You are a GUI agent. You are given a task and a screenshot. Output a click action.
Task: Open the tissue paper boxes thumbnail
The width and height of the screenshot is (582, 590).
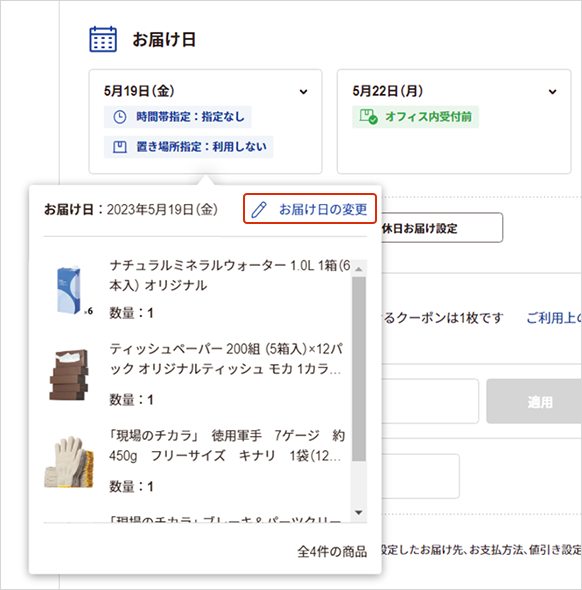tap(69, 375)
